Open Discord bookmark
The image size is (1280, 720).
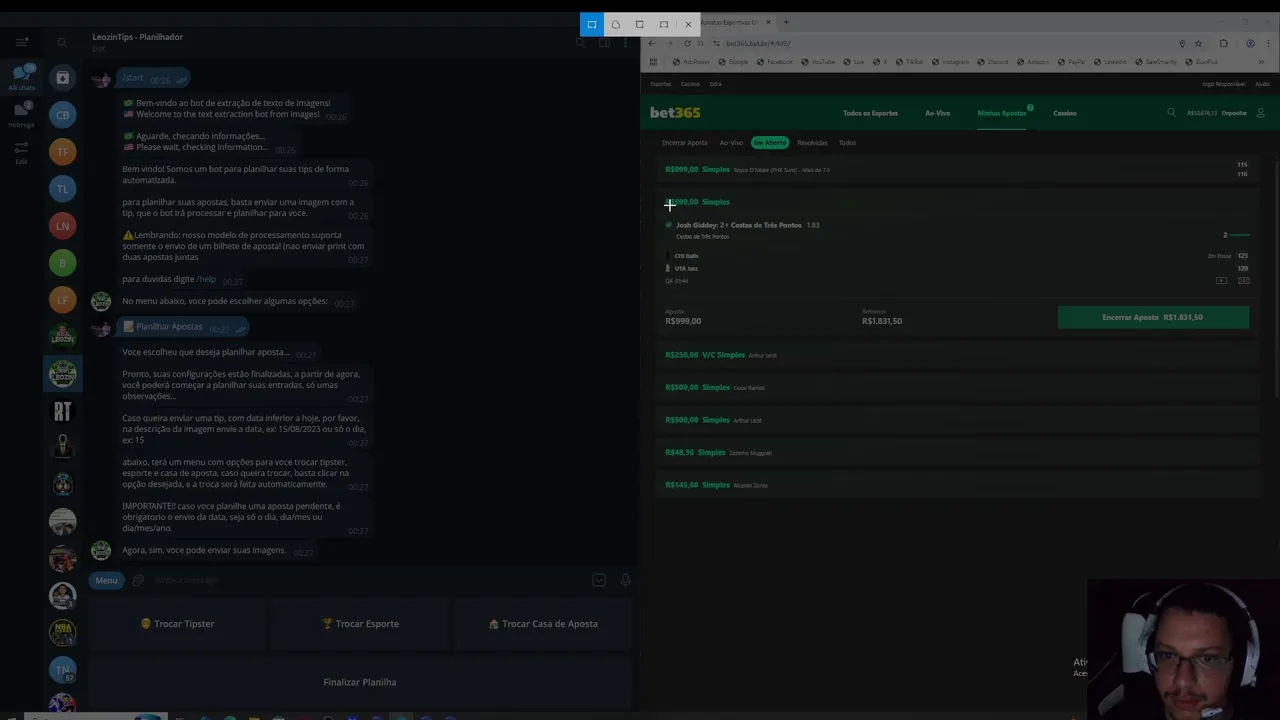point(993,62)
